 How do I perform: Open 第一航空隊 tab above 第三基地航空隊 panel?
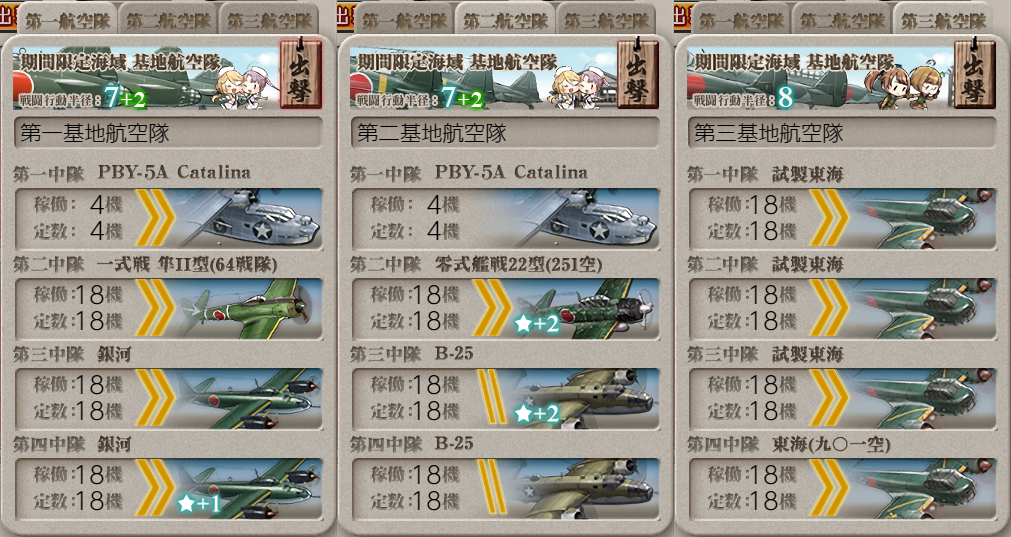coord(741,20)
